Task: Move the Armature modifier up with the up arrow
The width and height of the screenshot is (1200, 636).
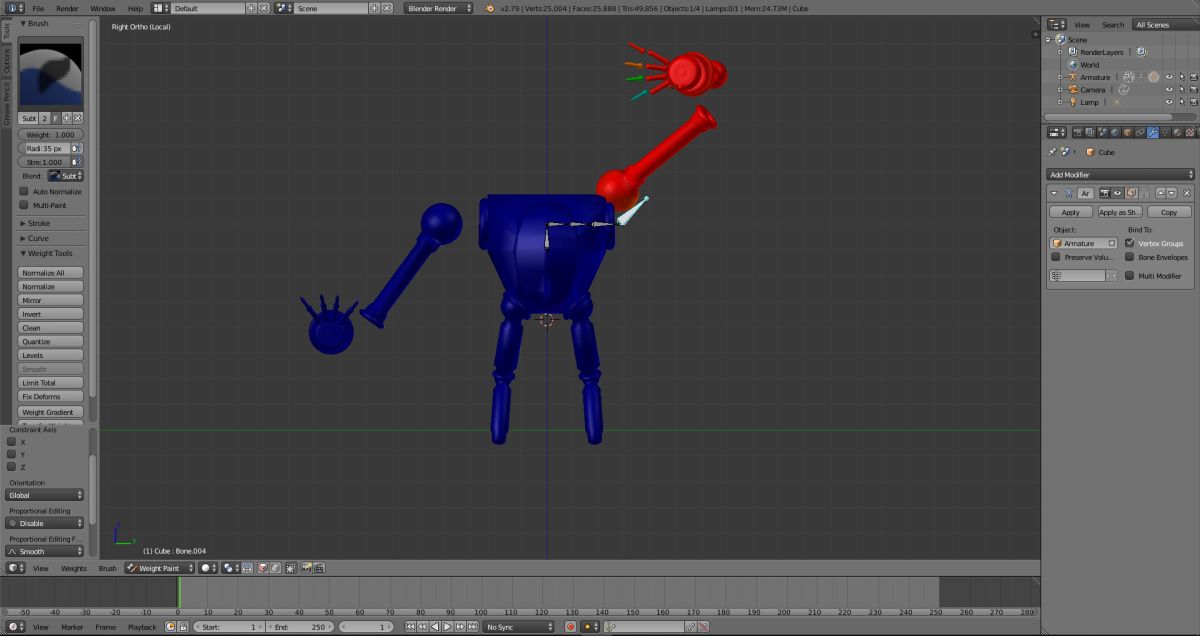Action: tap(1161, 193)
